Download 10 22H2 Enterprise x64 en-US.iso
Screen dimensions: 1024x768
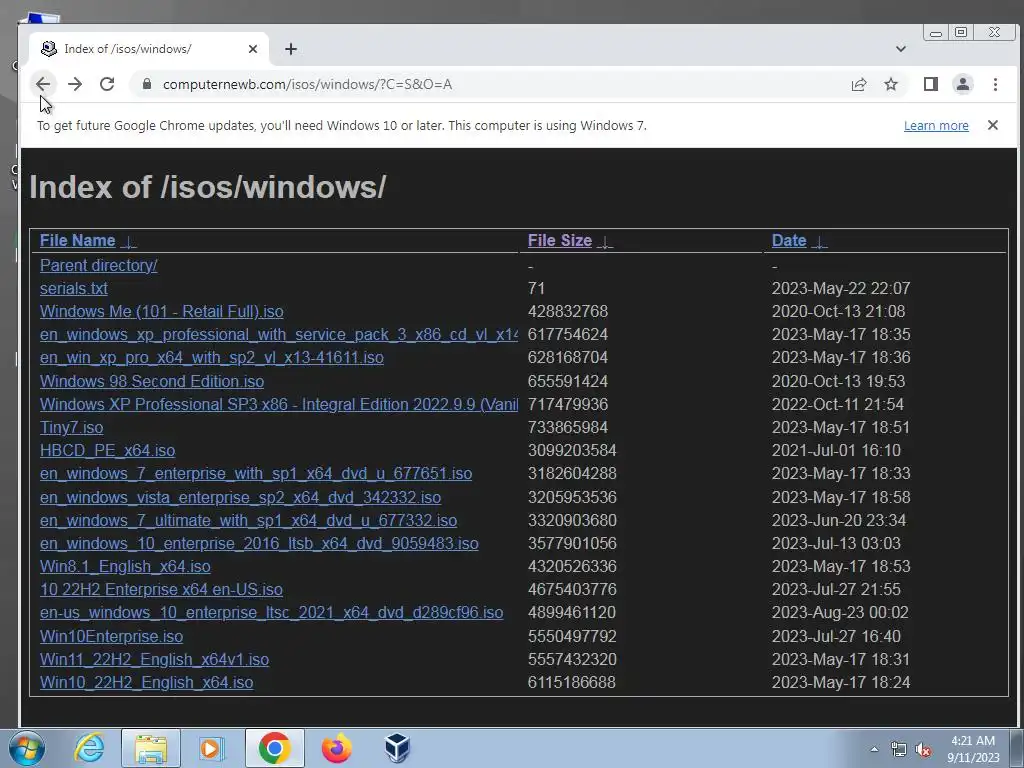click(161, 590)
